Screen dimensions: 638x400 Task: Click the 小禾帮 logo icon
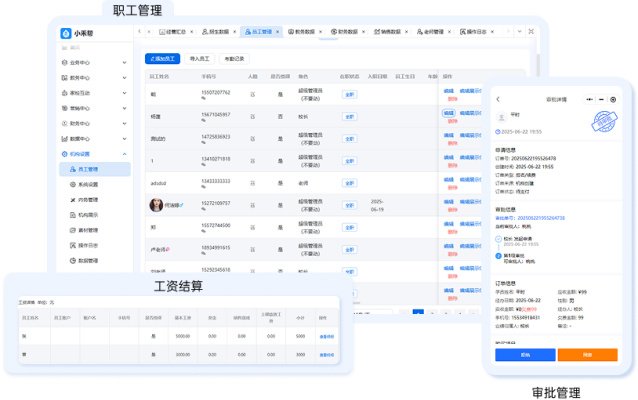pos(66,33)
